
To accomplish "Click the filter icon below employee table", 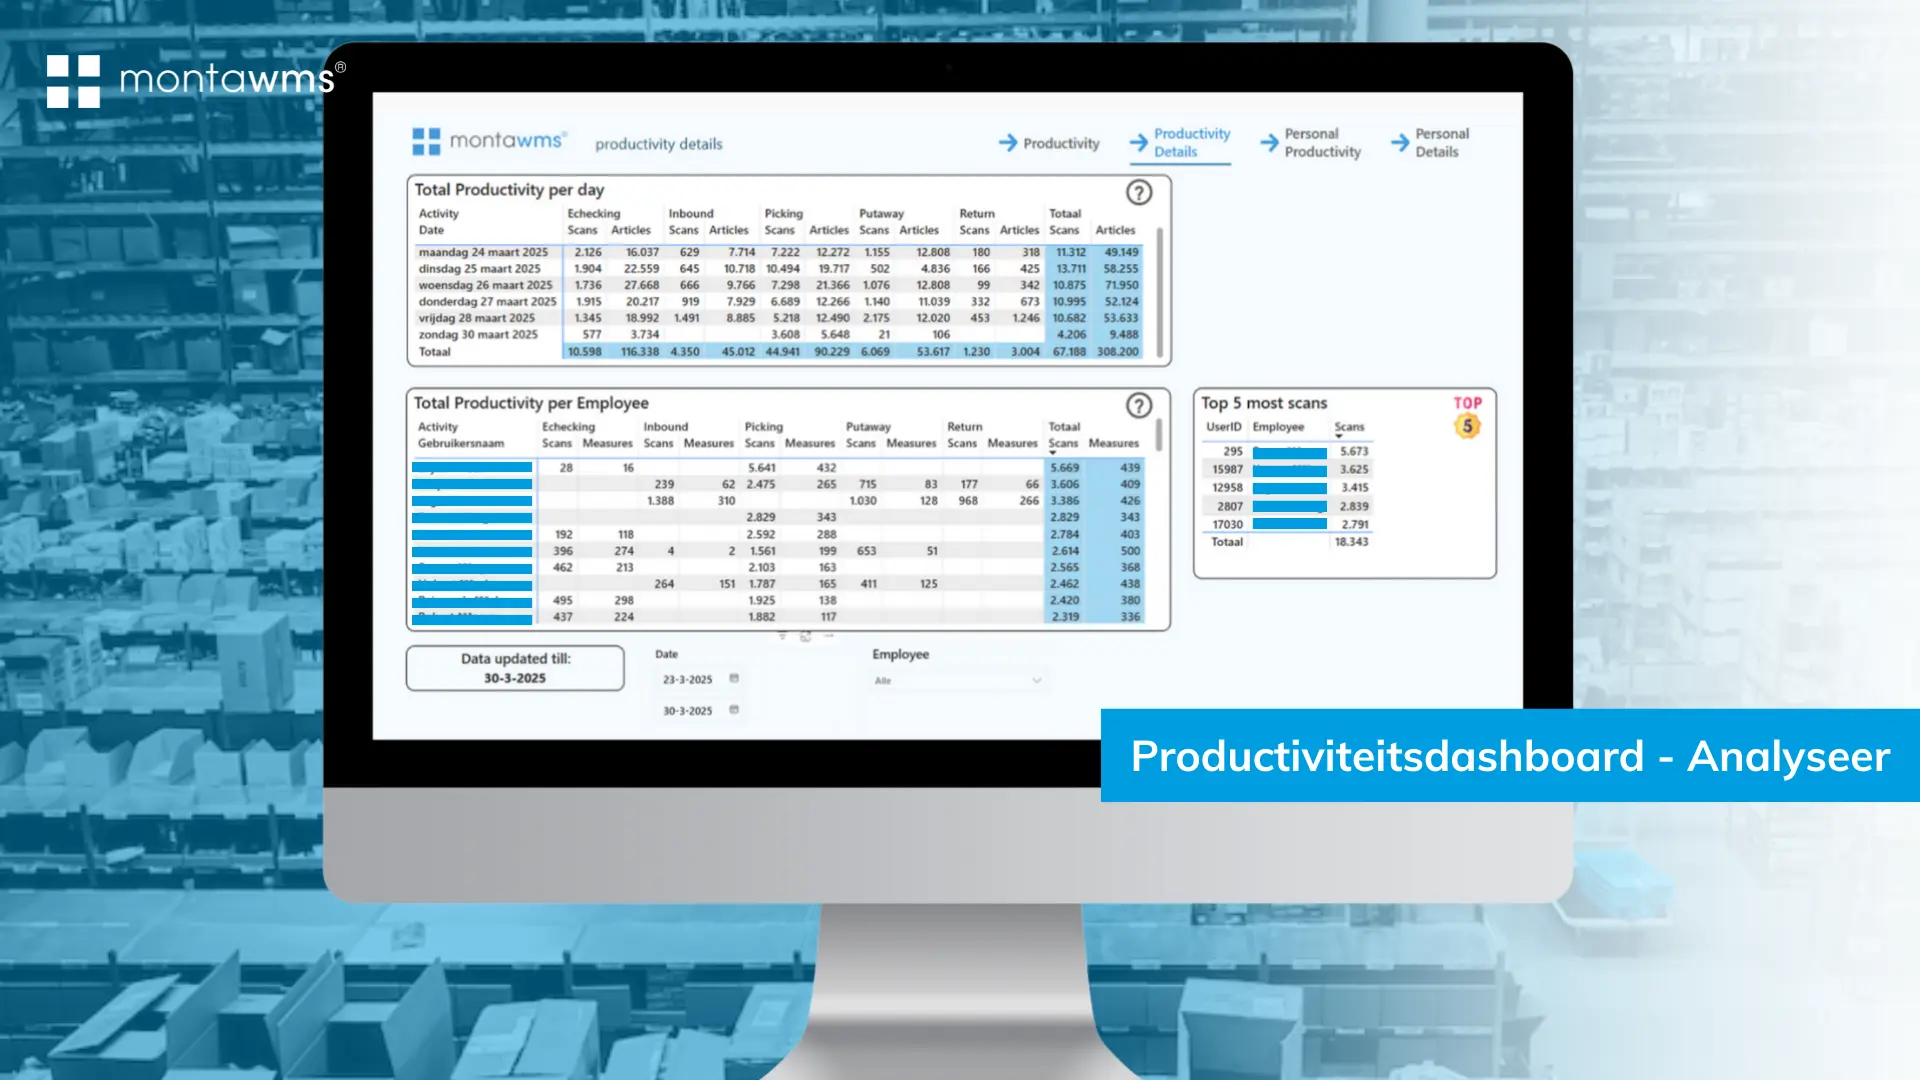I will coord(782,636).
